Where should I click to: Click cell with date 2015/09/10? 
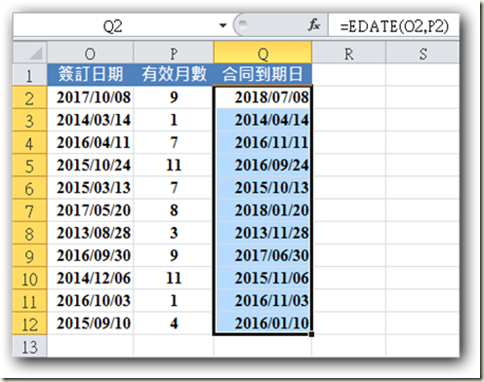(x=90, y=324)
